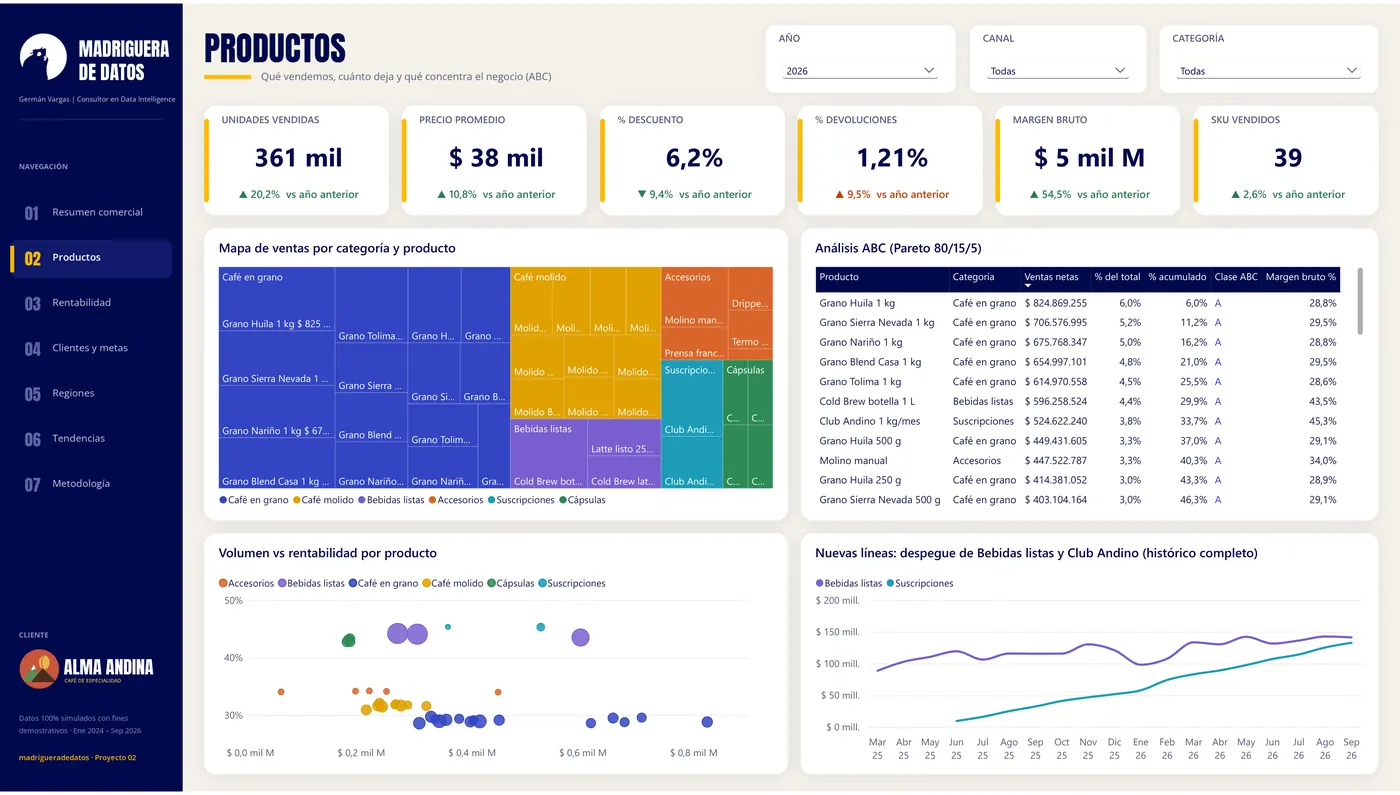Open the Rentabilidad navigation item

click(x=92, y=303)
